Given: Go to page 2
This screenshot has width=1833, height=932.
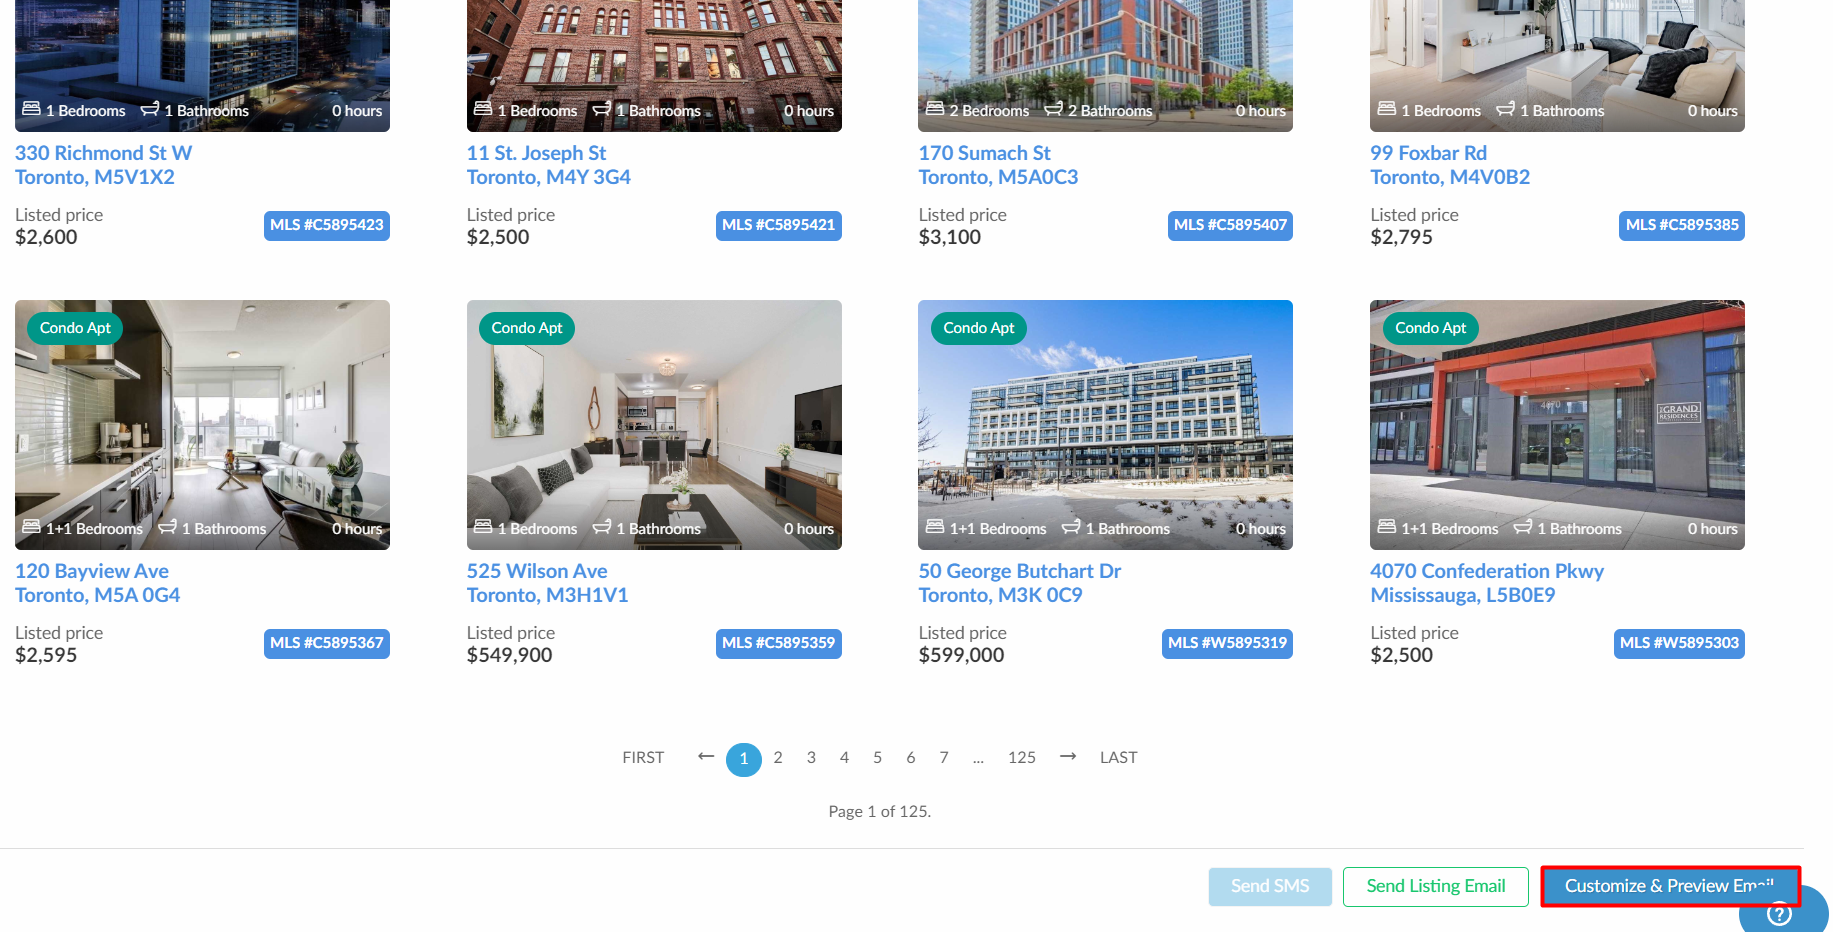Looking at the screenshot, I should 778,757.
